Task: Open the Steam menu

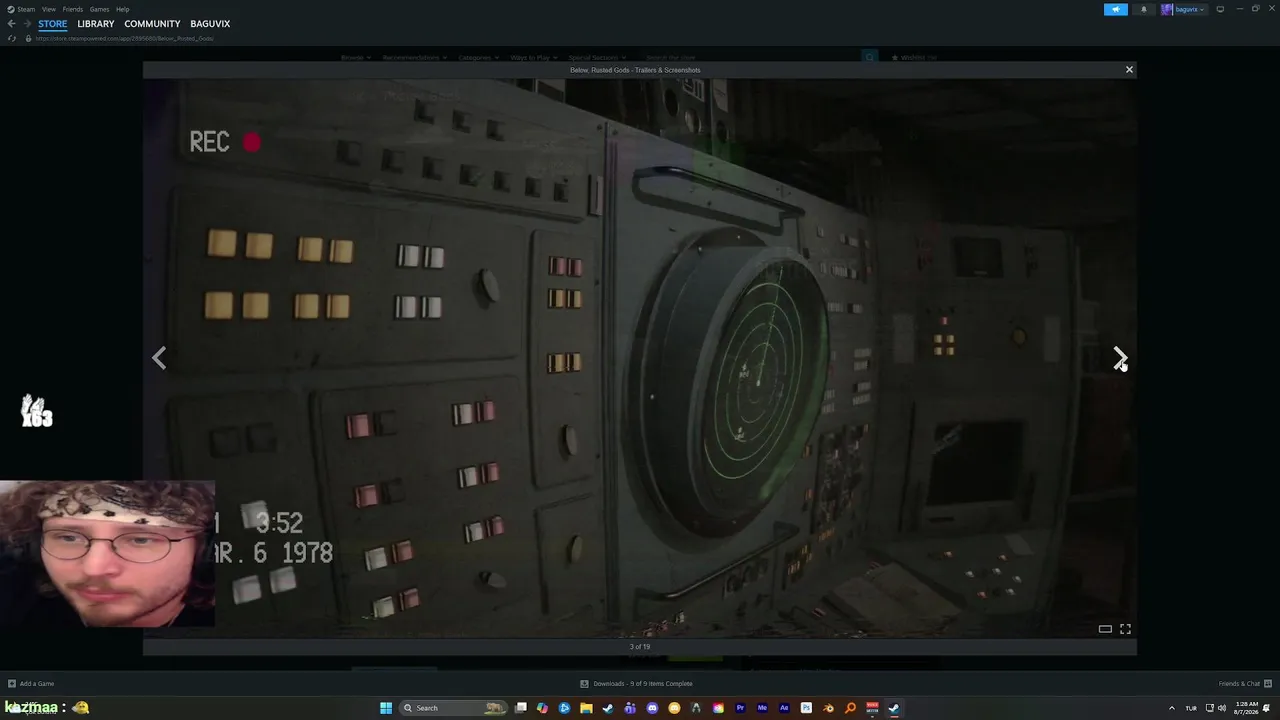Action: [x=21, y=9]
